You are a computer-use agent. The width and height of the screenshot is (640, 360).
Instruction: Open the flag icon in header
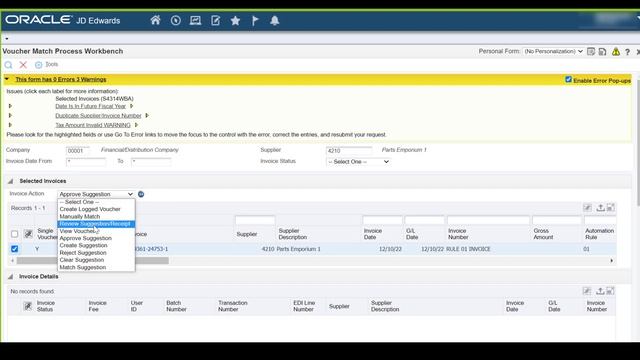(255, 20)
